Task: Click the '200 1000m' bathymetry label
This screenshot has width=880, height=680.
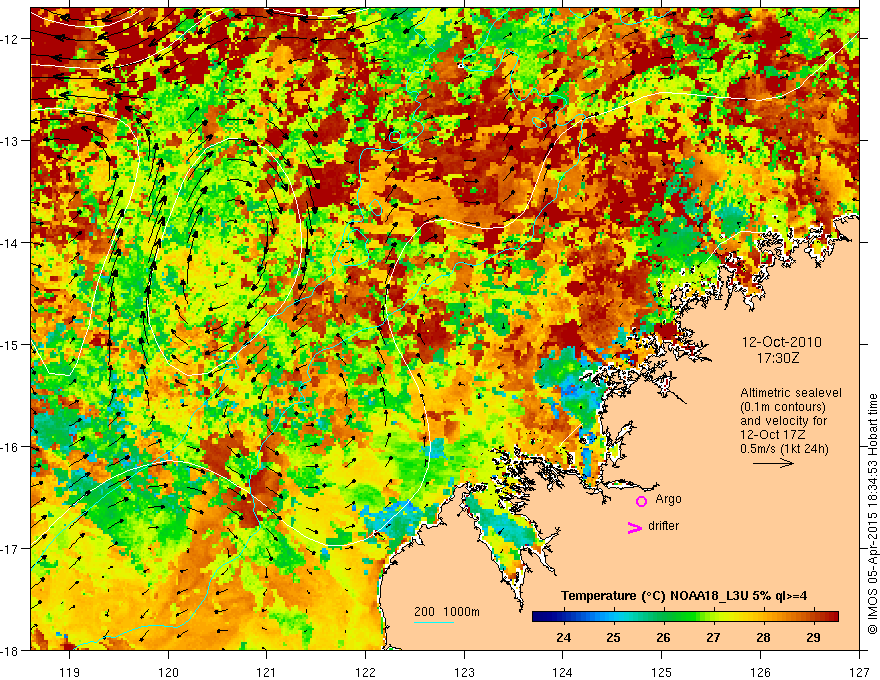Action: coord(447,612)
